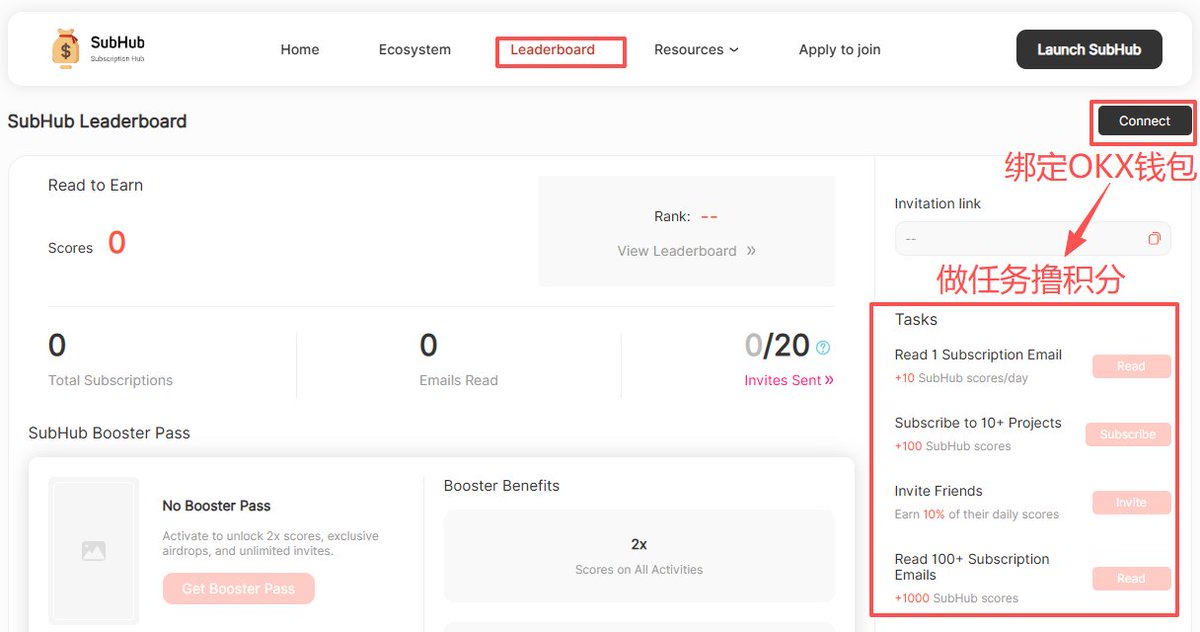Copy the invitation link
Image resolution: width=1200 pixels, height=632 pixels.
click(x=1154, y=239)
